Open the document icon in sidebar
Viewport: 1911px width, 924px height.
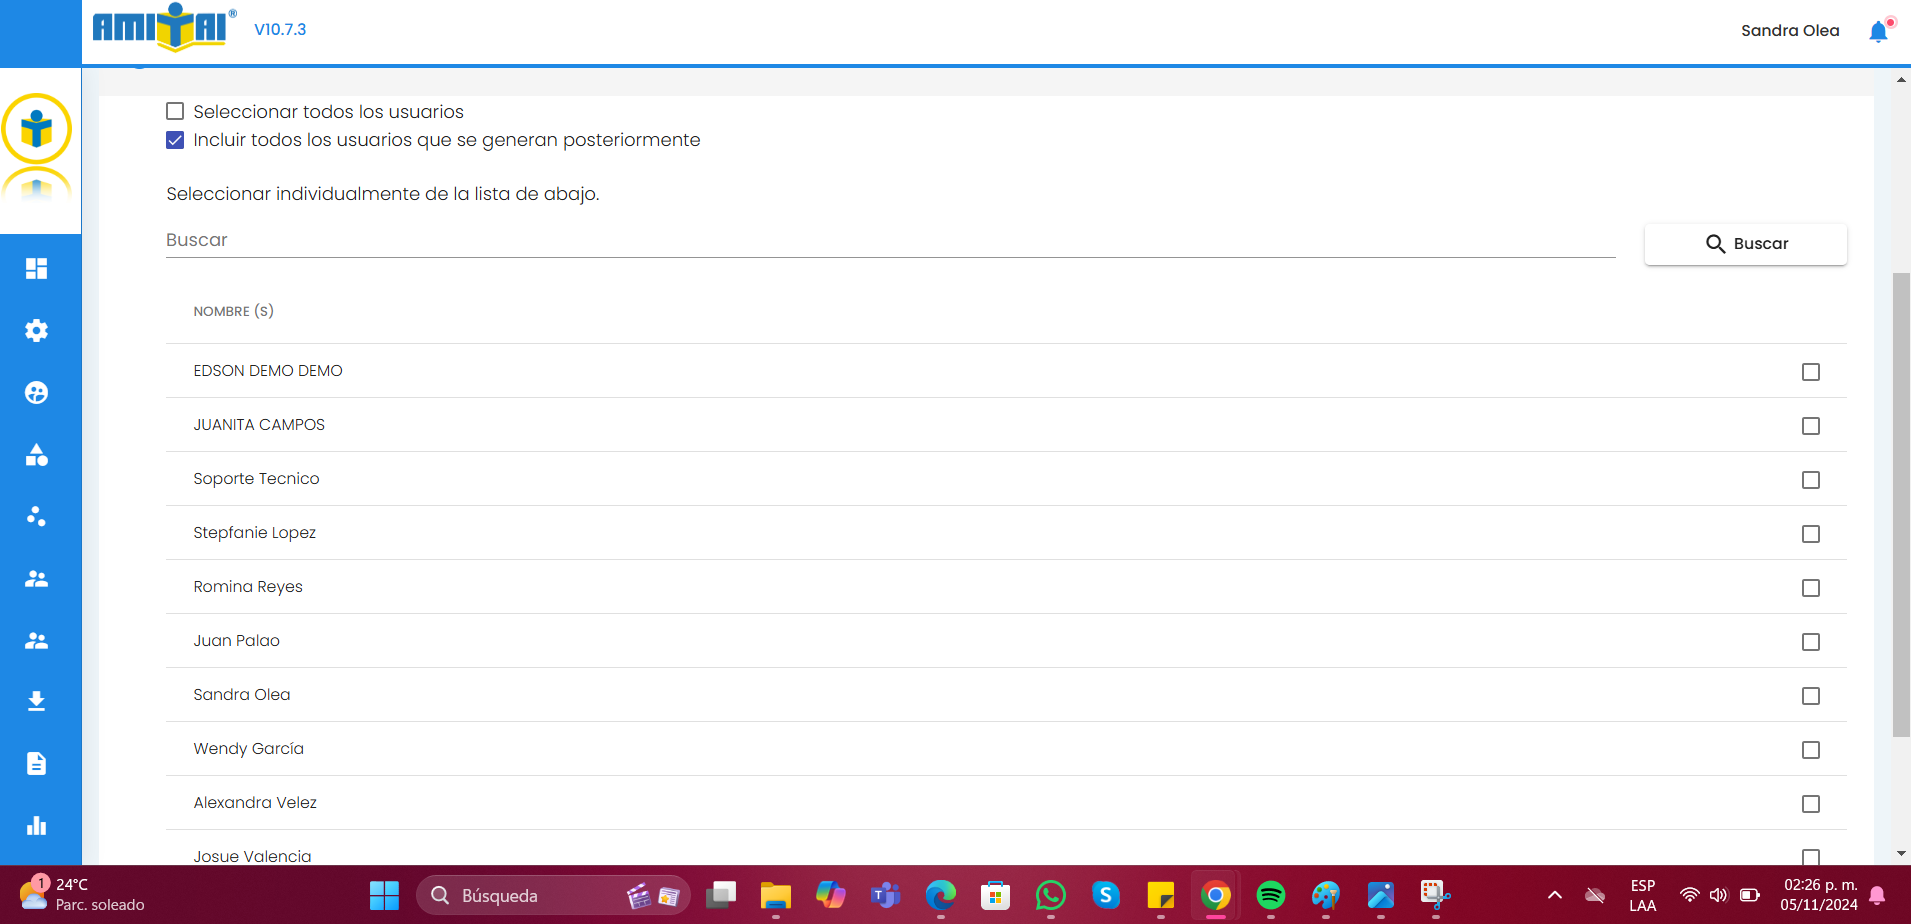click(37, 764)
